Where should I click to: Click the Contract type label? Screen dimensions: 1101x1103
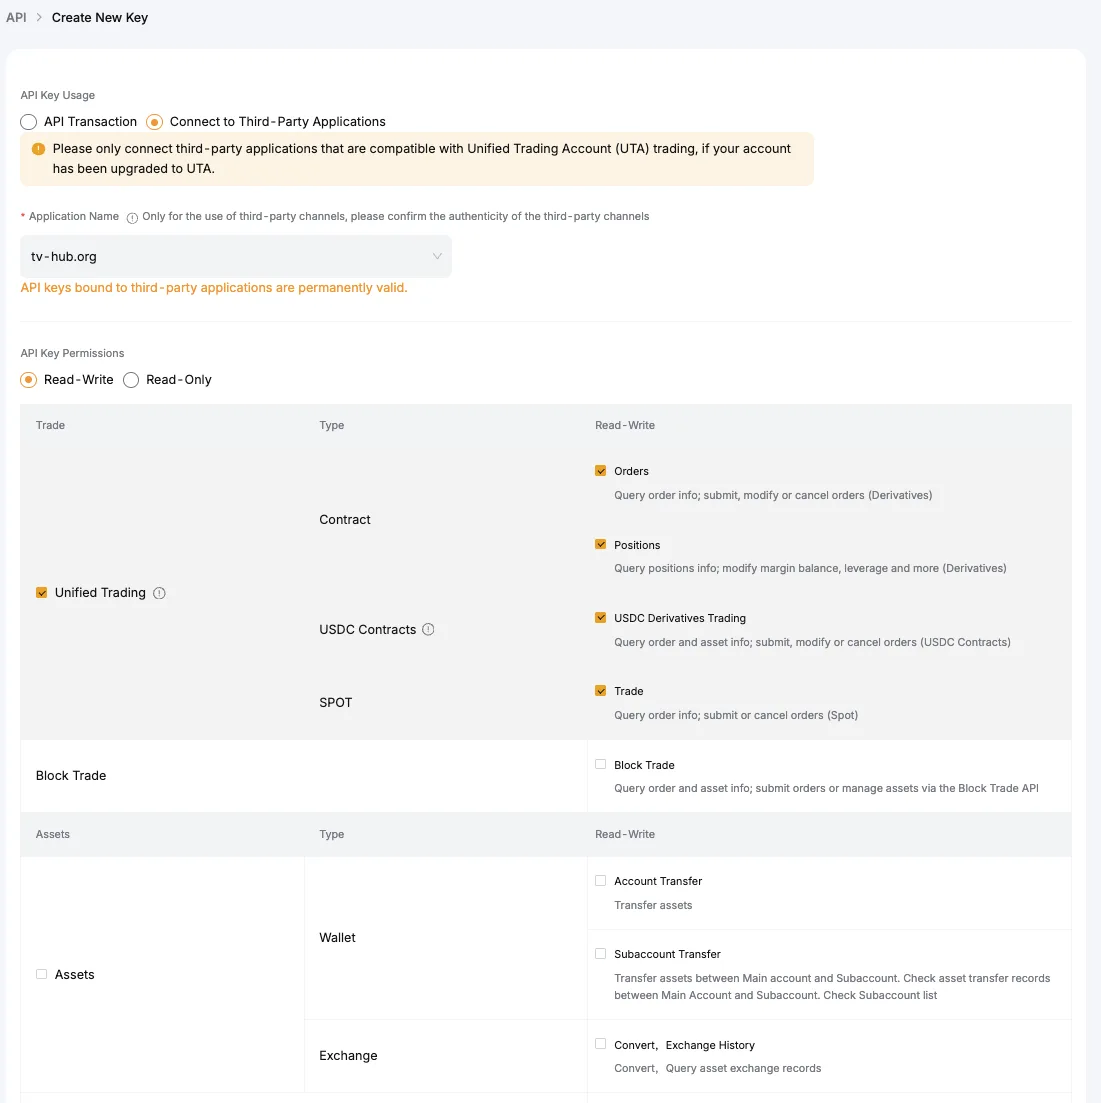point(345,520)
